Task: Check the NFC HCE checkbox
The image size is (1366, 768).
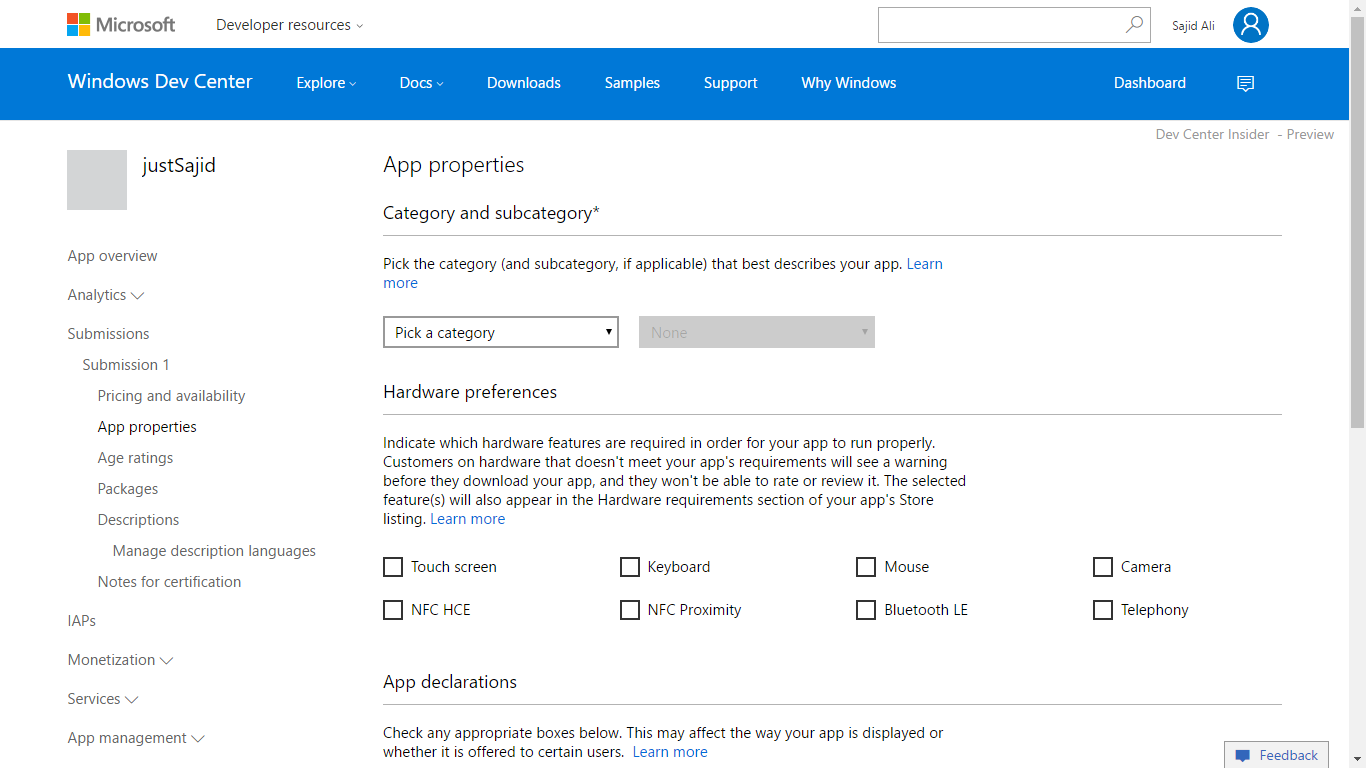Action: click(x=393, y=610)
